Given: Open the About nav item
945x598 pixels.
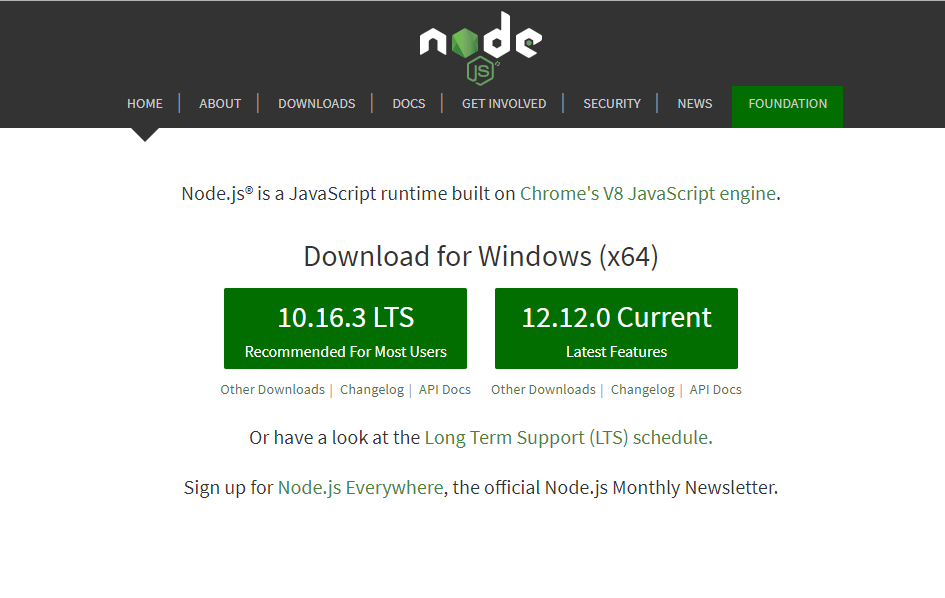Looking at the screenshot, I should 220,104.
